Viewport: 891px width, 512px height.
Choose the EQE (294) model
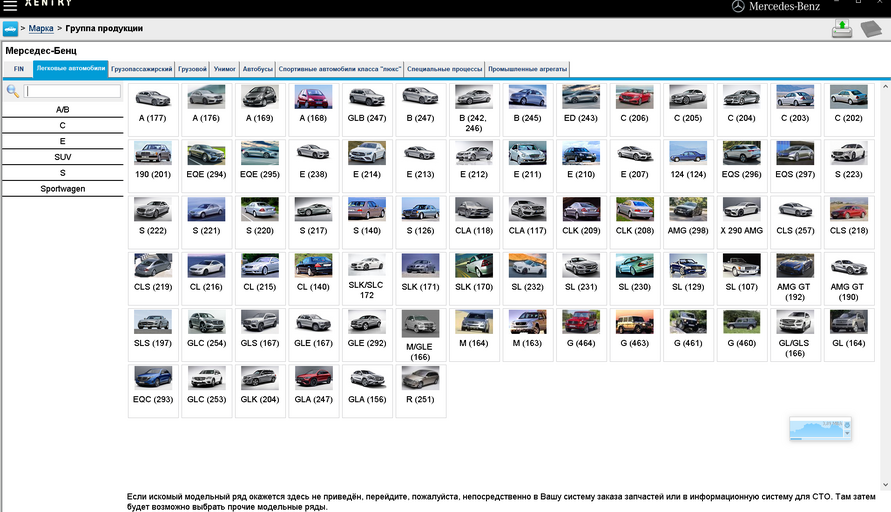[x=206, y=166]
